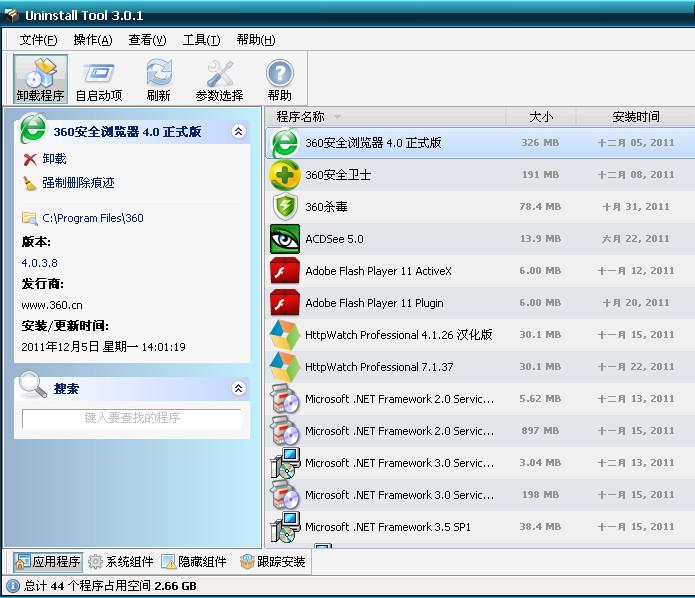Sort by 安装时间 install date column header

pos(635,117)
